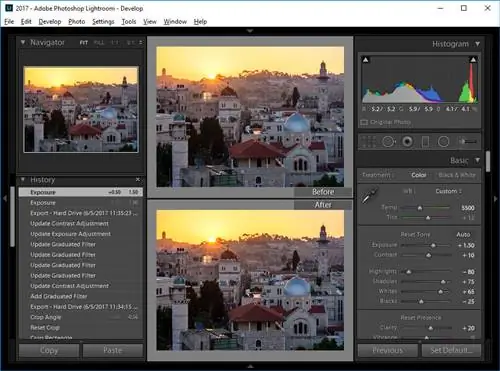500x371 pixels.
Task: Open the Navigator zoom ratio dropdown
Action: tap(140, 43)
